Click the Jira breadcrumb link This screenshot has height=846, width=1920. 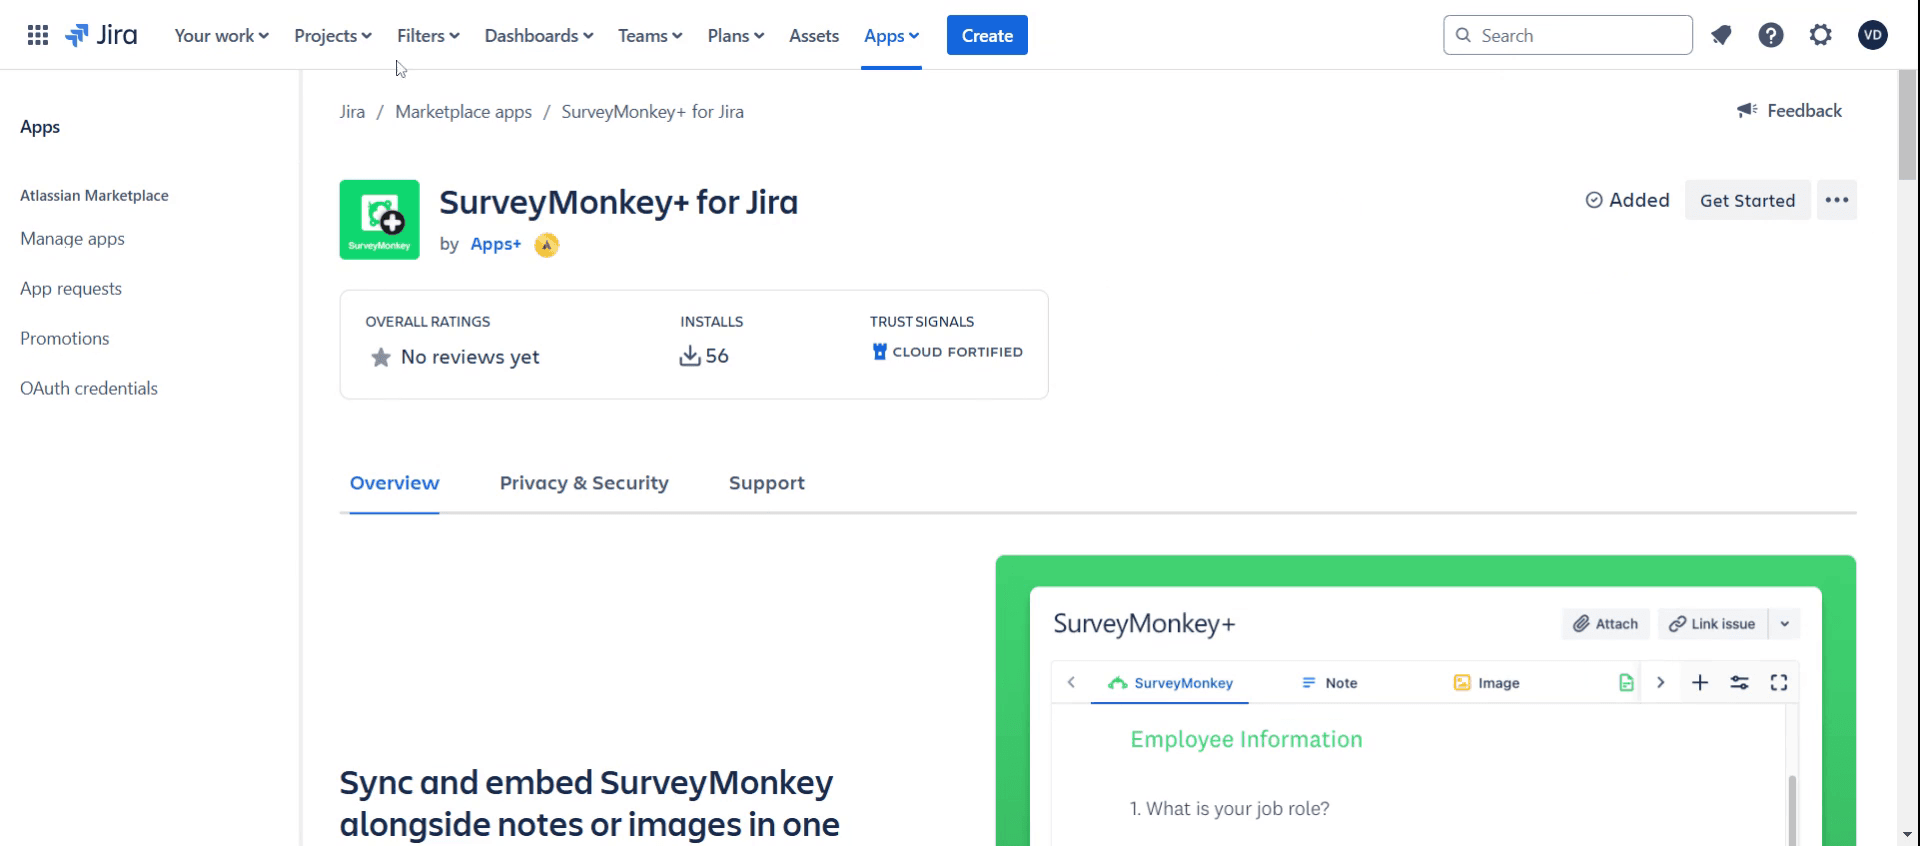click(352, 112)
